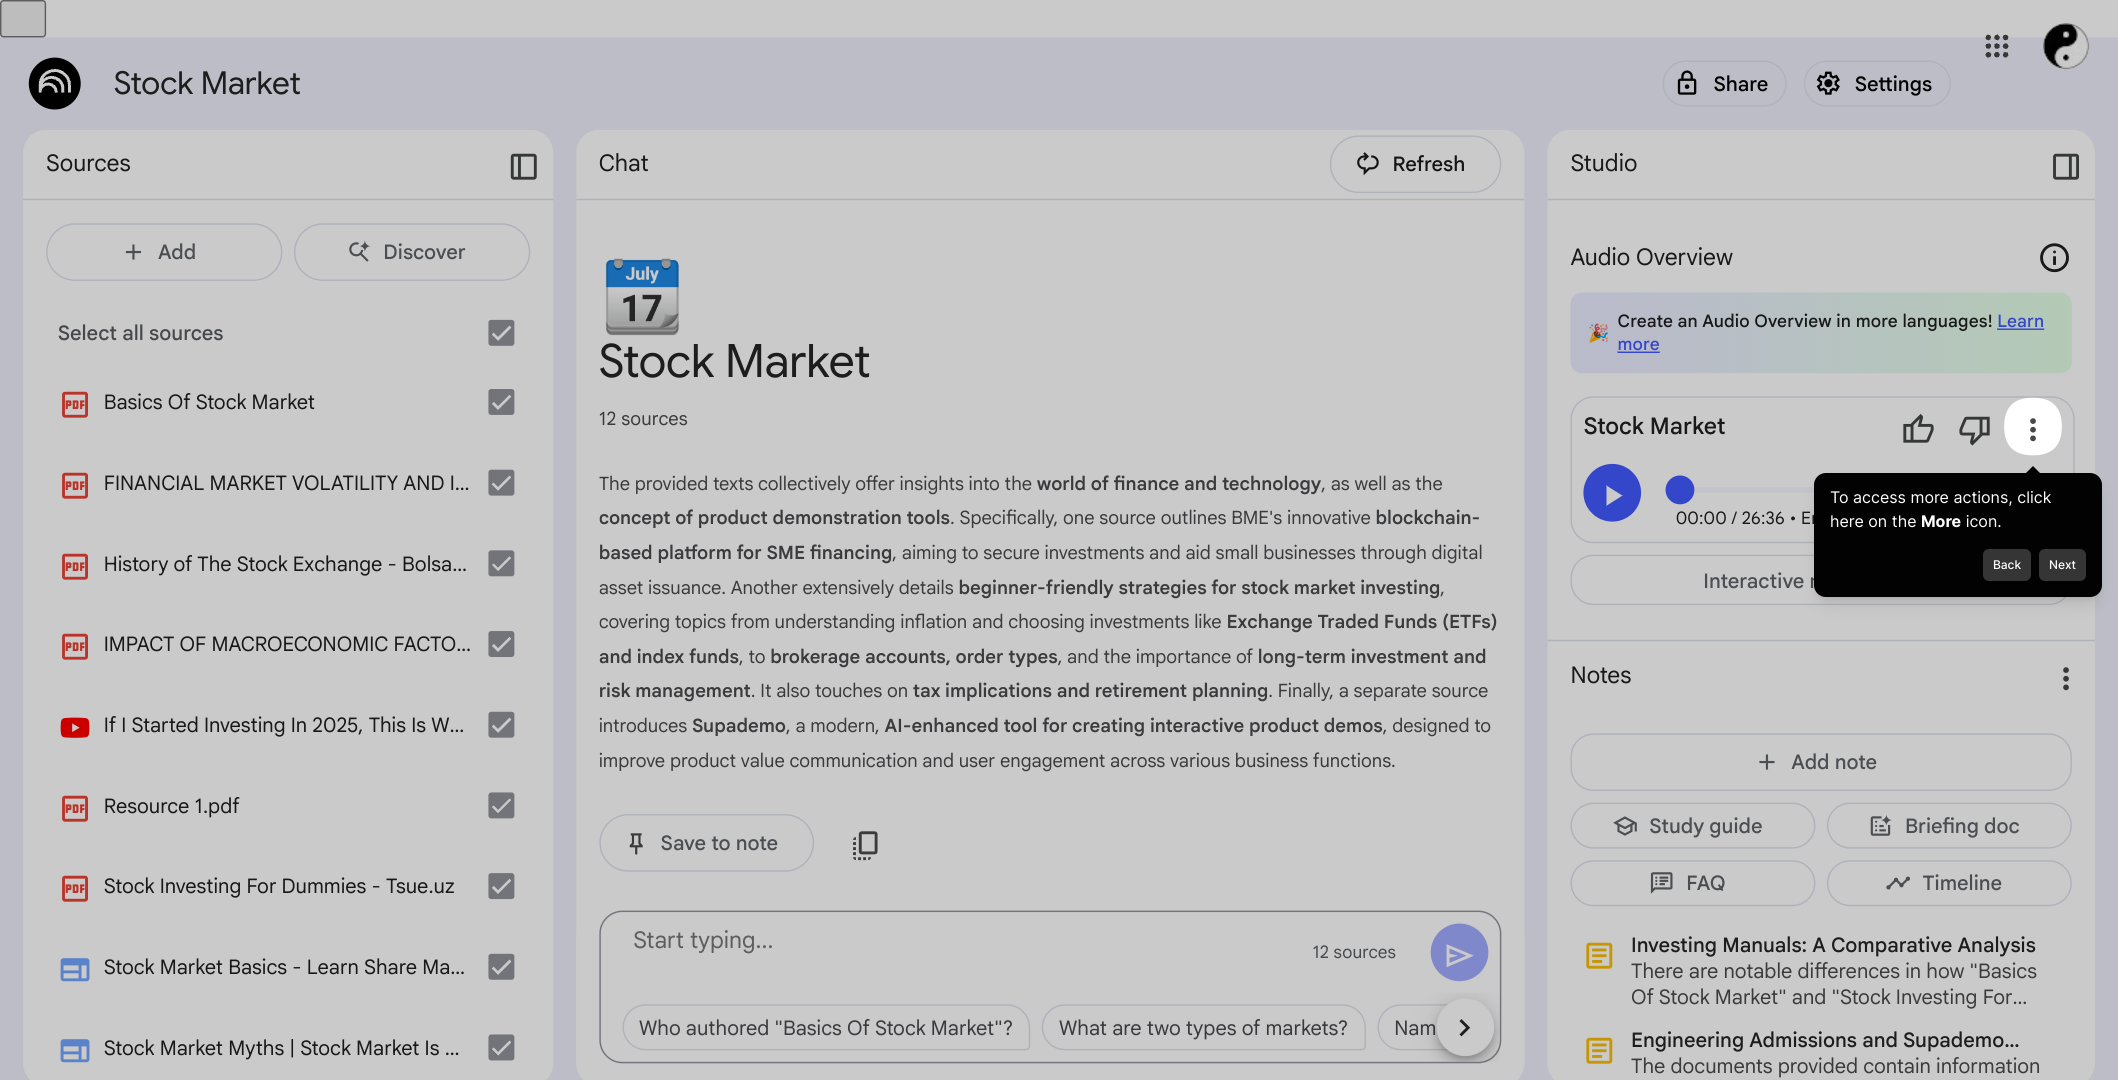Ask Who authored "Basics Of Stock Market"?

826,1028
